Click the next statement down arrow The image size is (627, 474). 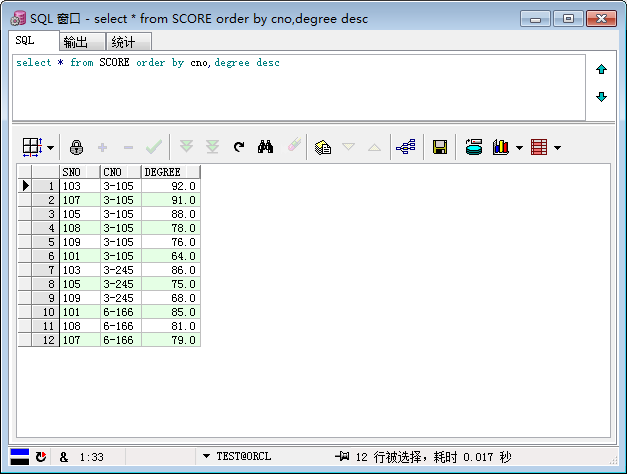[601, 97]
